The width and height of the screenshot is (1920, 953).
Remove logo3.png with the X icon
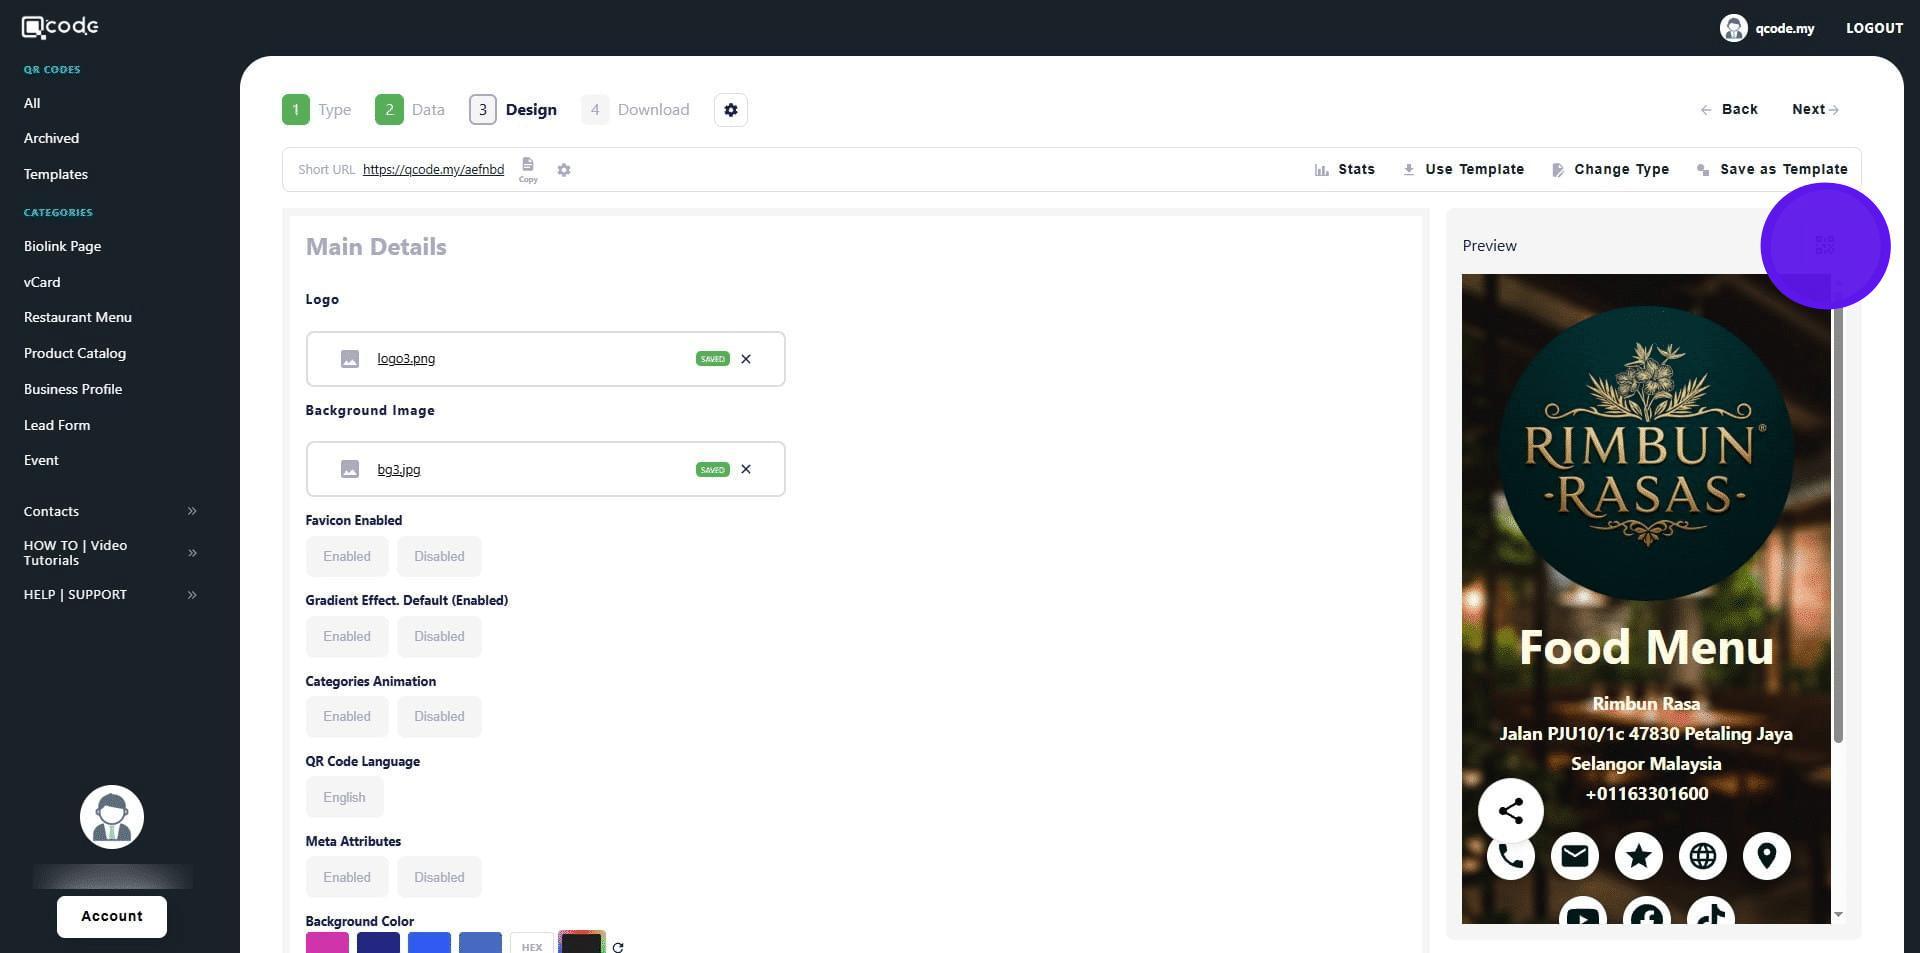pyautogui.click(x=746, y=359)
